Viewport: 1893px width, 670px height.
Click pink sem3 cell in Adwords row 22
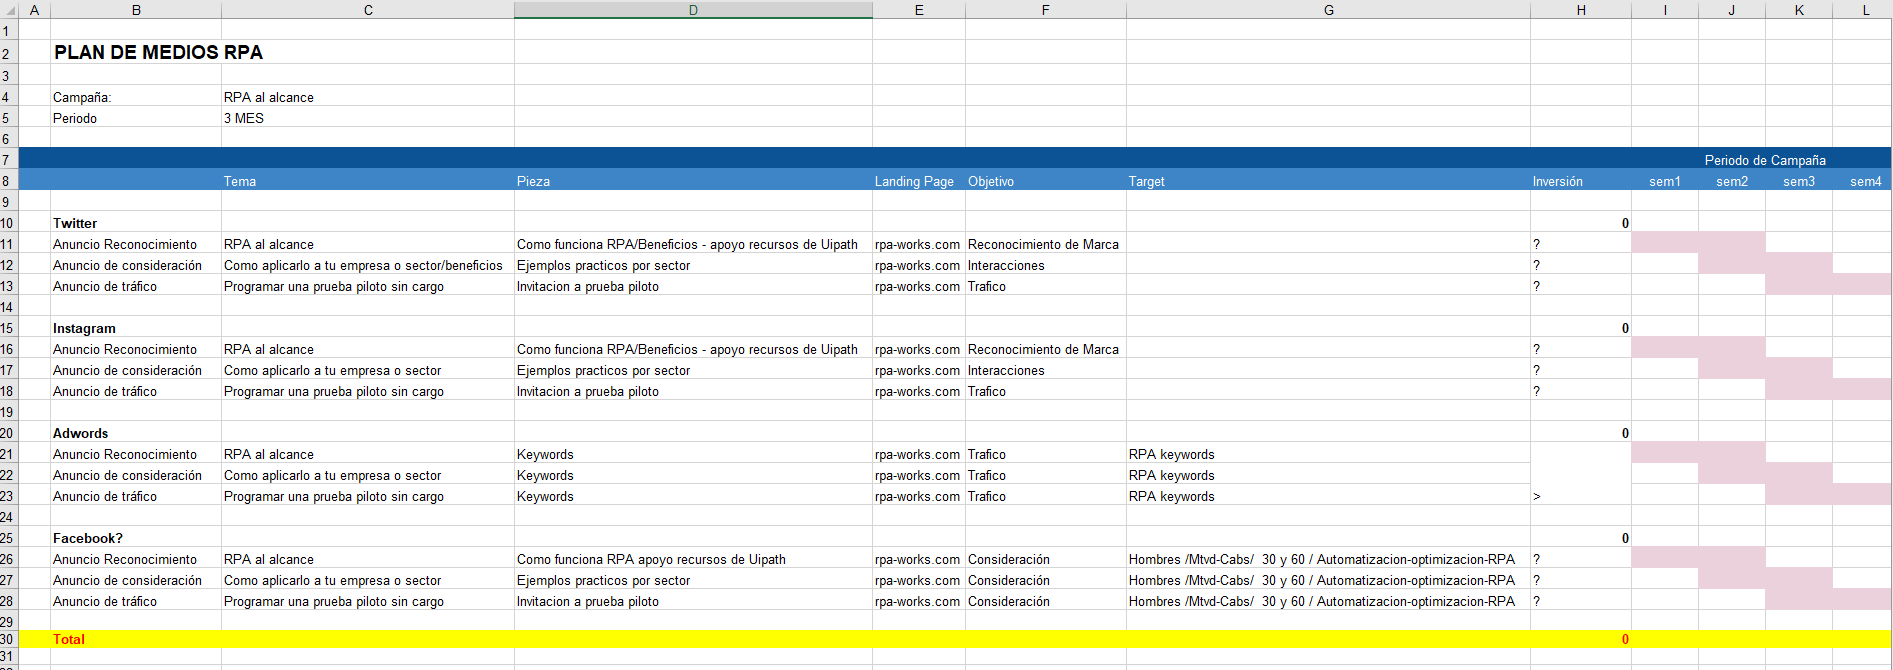click(1799, 475)
